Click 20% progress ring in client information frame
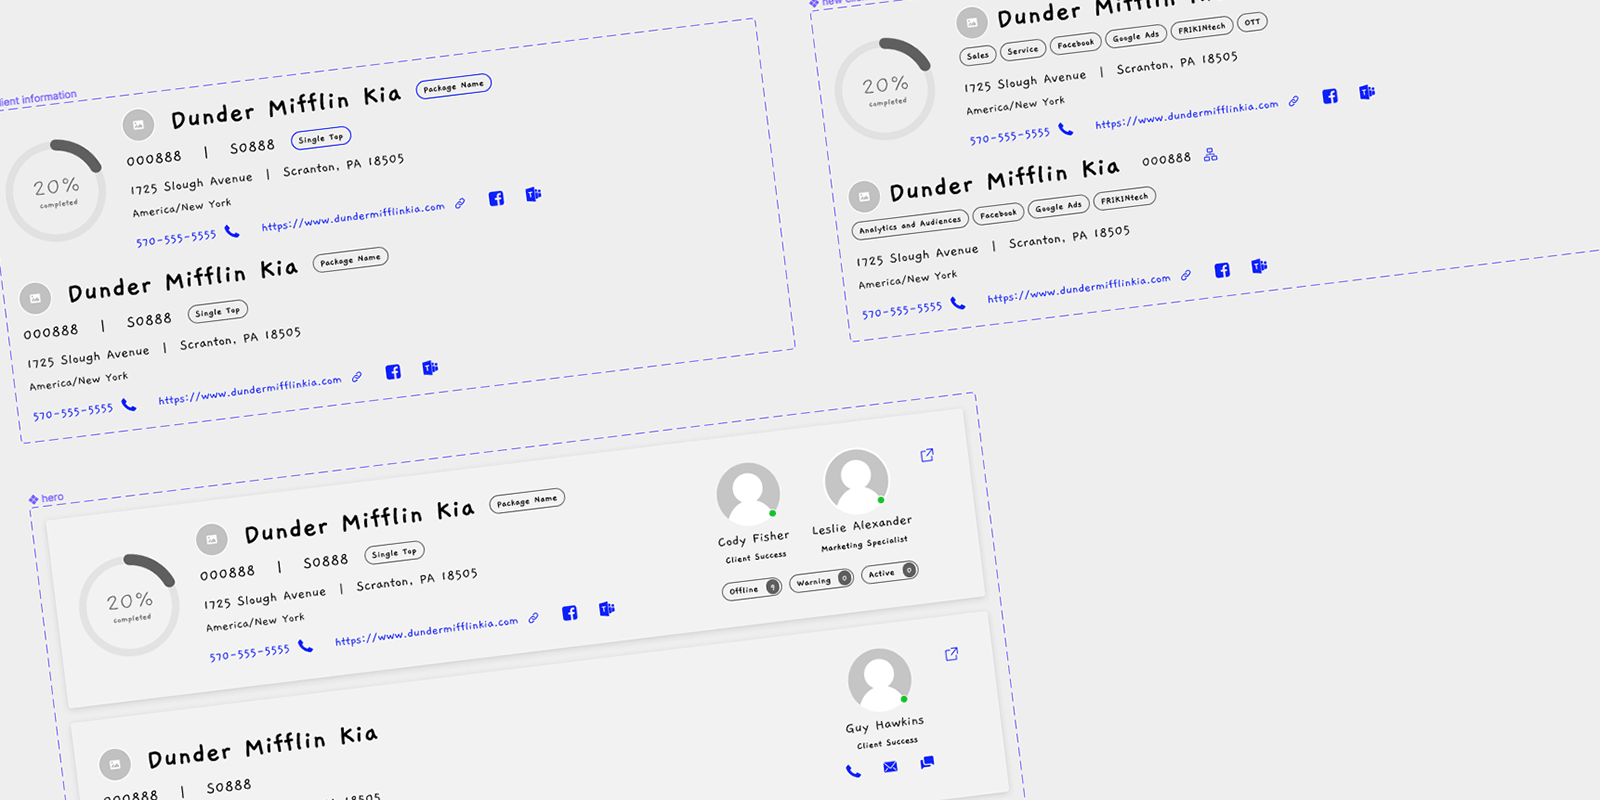This screenshot has width=1600, height=800. pos(56,190)
